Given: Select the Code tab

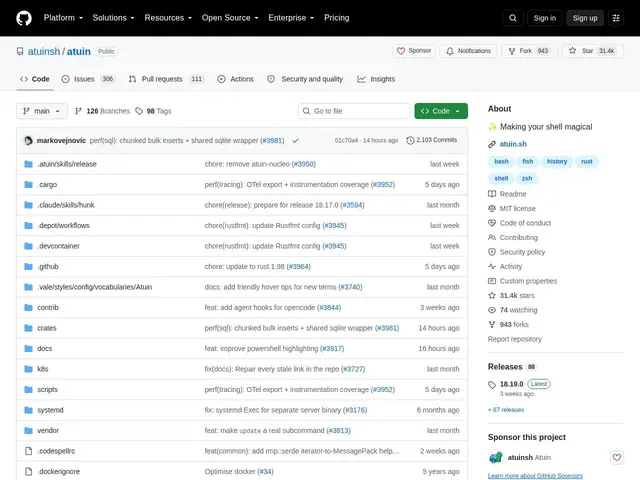Looking at the screenshot, I should 35,79.
